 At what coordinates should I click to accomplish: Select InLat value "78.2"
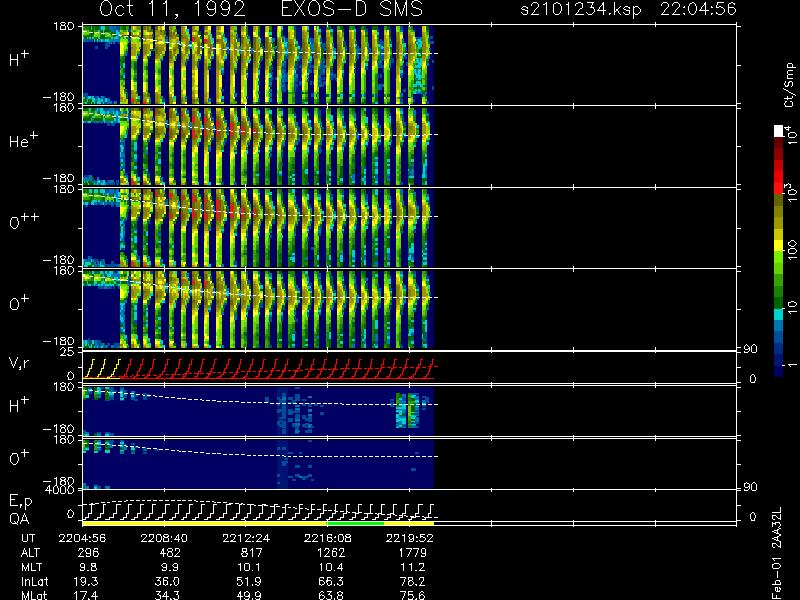pos(412,582)
